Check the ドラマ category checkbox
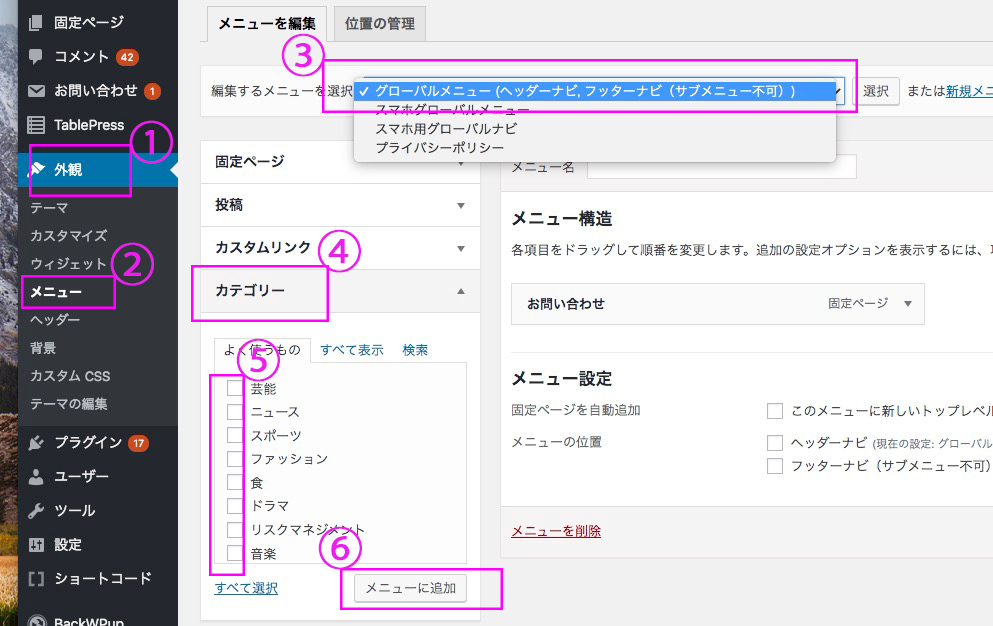 pyautogui.click(x=235, y=505)
